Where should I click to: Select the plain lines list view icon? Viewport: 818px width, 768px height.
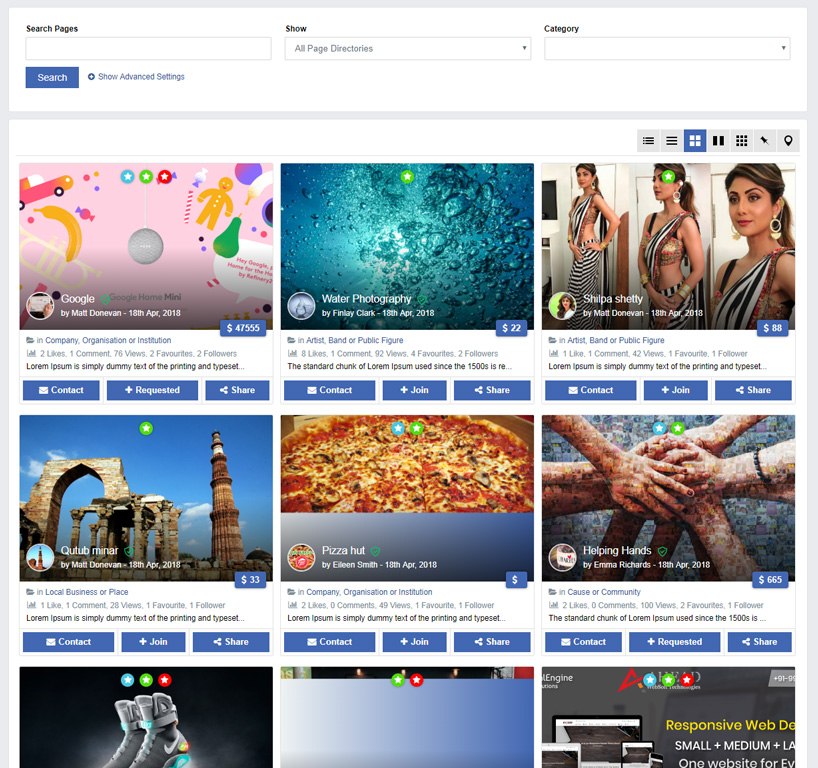[672, 141]
